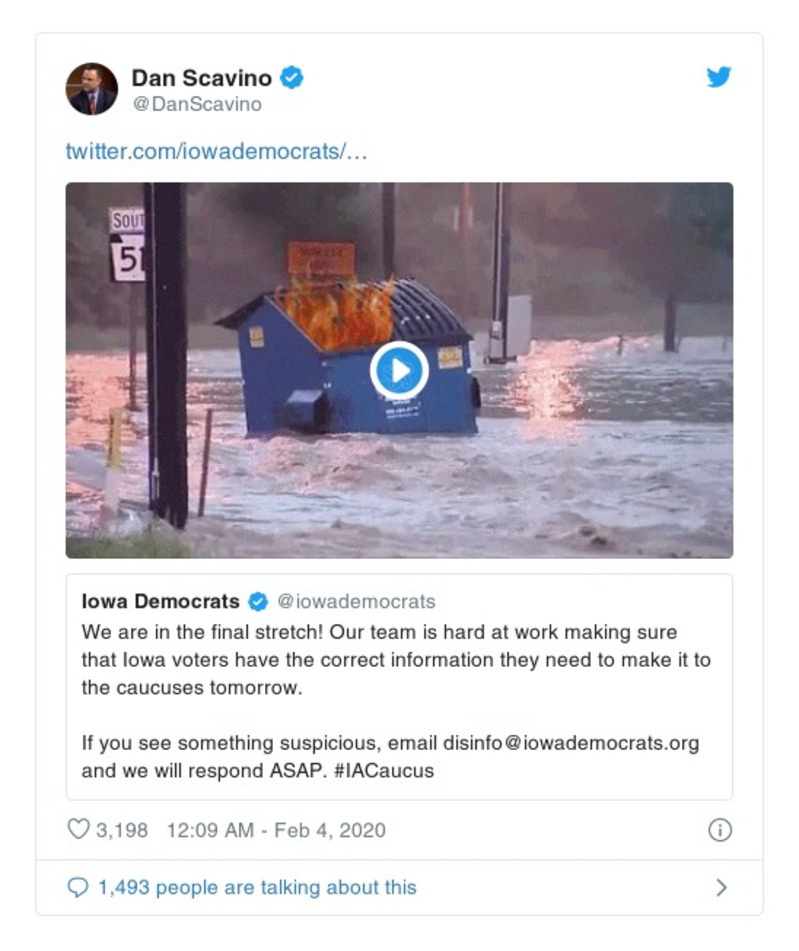This screenshot has height=951, width=799.
Task: Click the disinfo@iowademocrats.org email address
Action: tap(571, 744)
